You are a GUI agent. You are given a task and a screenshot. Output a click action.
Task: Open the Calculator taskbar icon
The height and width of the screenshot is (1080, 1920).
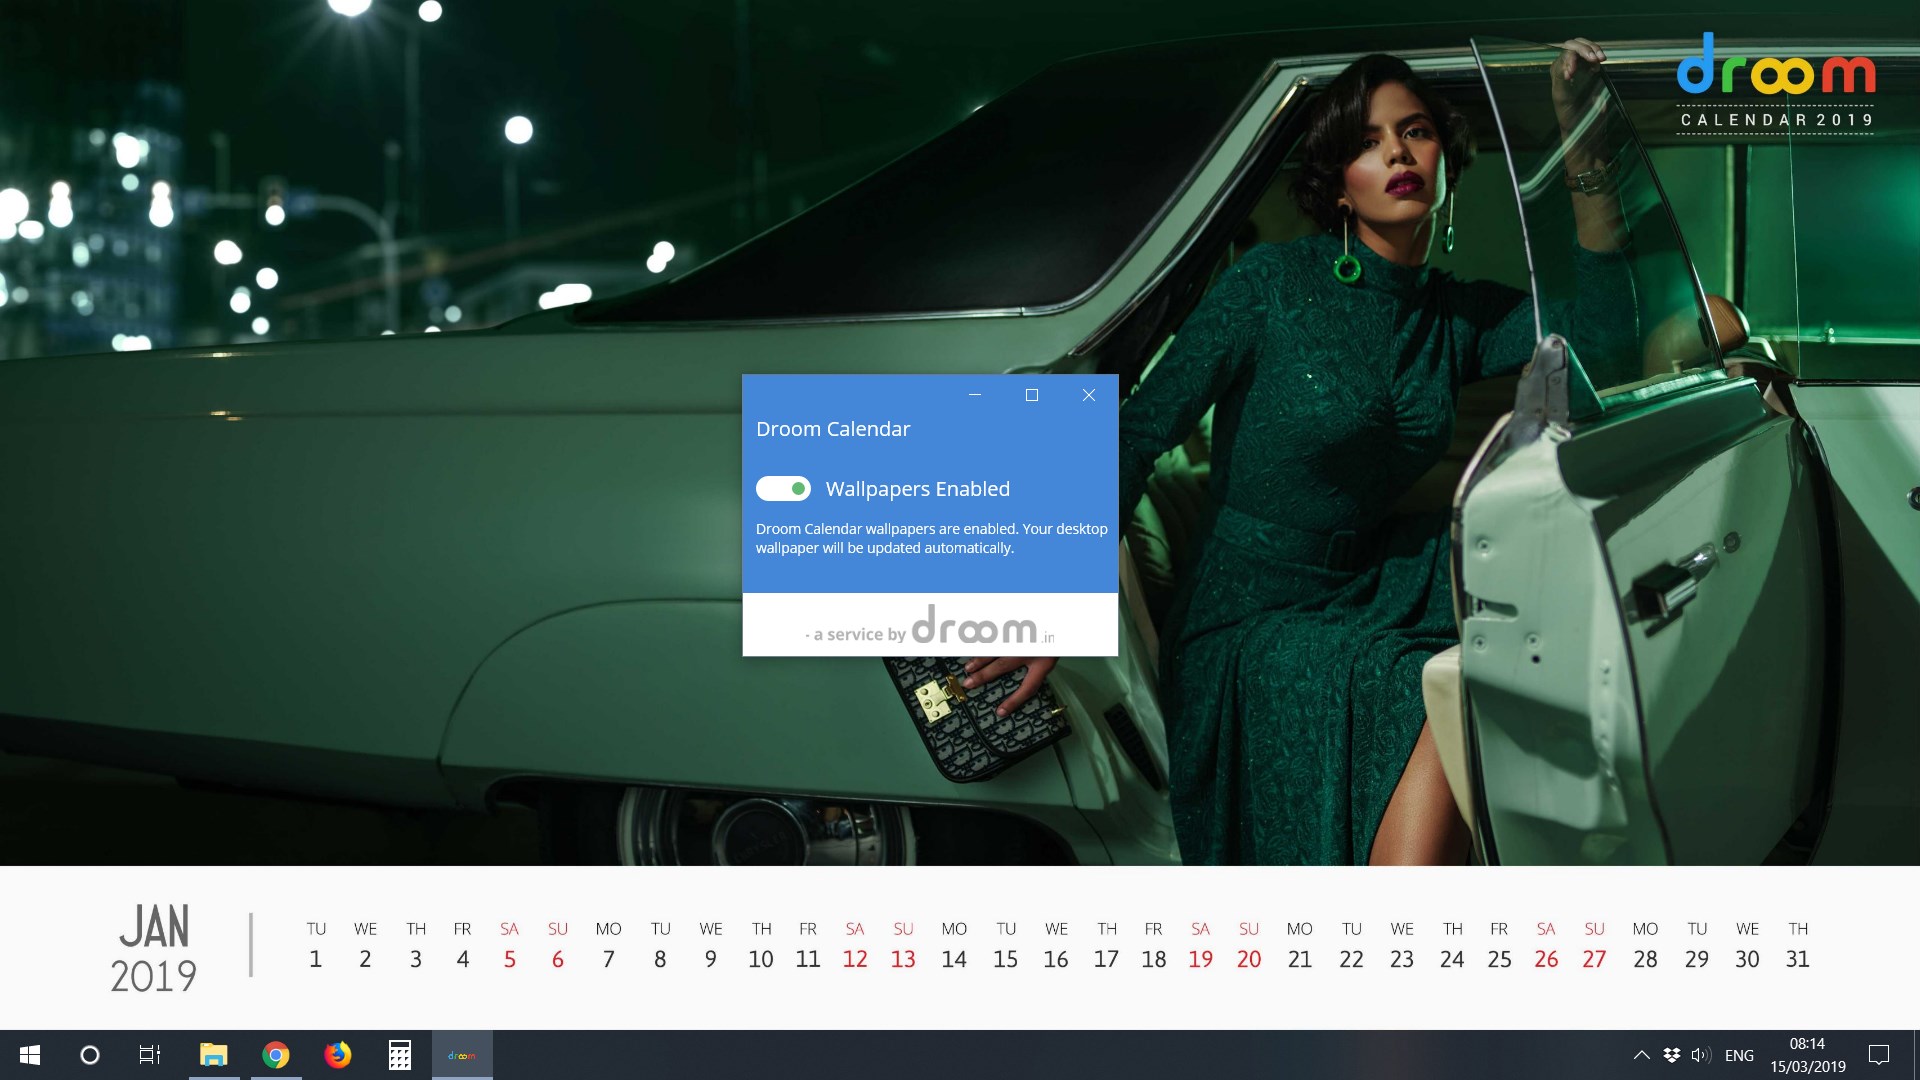(400, 1055)
